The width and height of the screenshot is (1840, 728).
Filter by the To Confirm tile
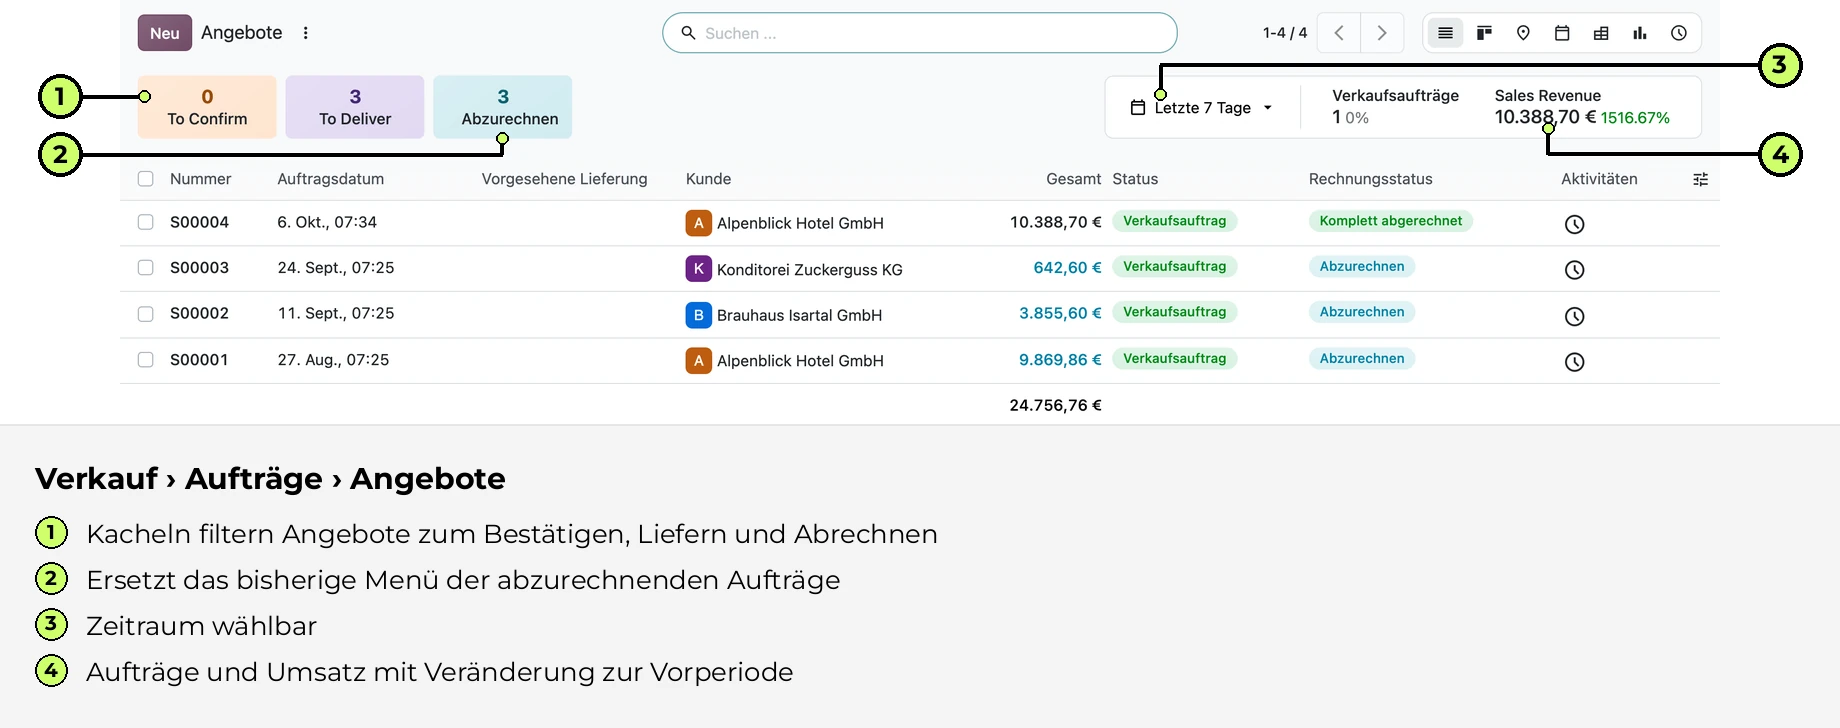click(x=207, y=107)
